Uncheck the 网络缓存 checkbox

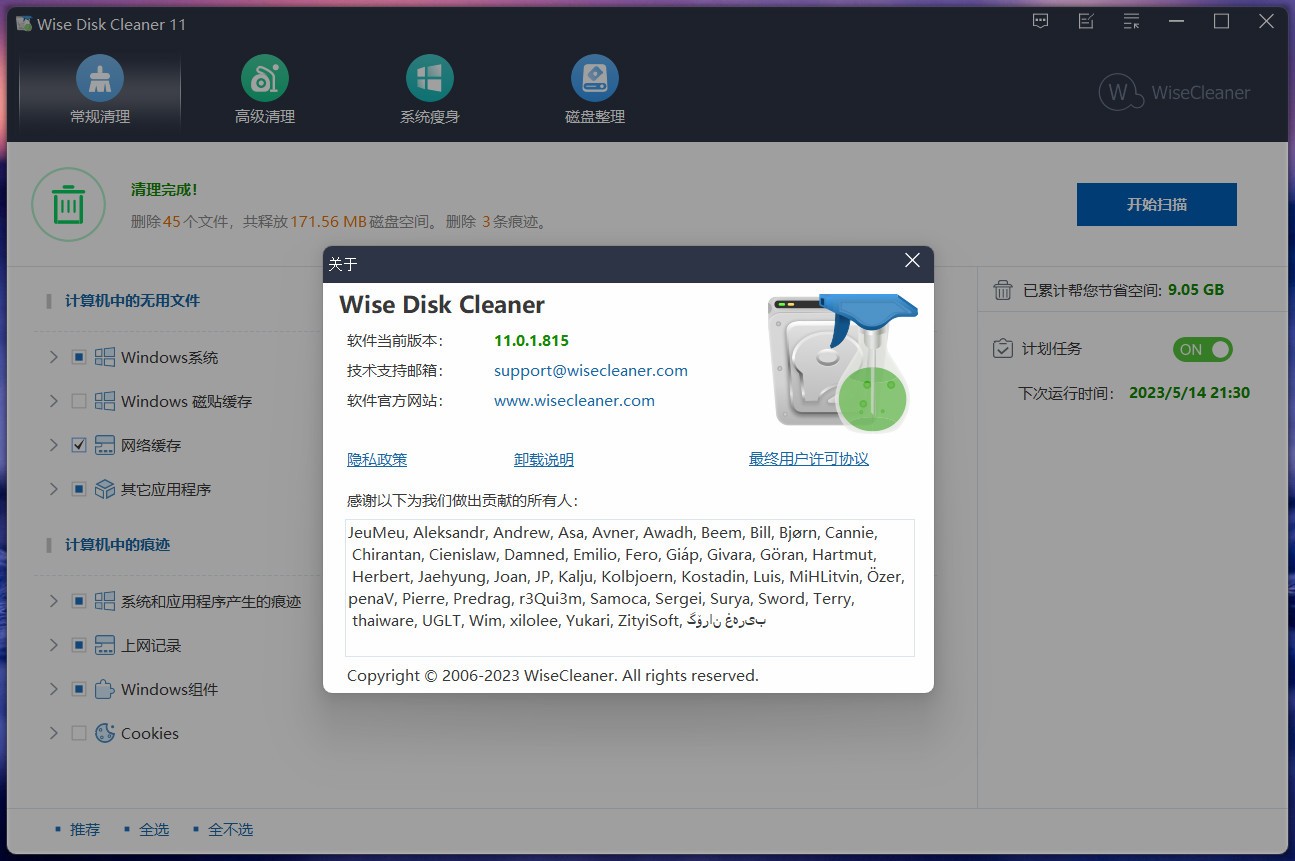pos(79,445)
